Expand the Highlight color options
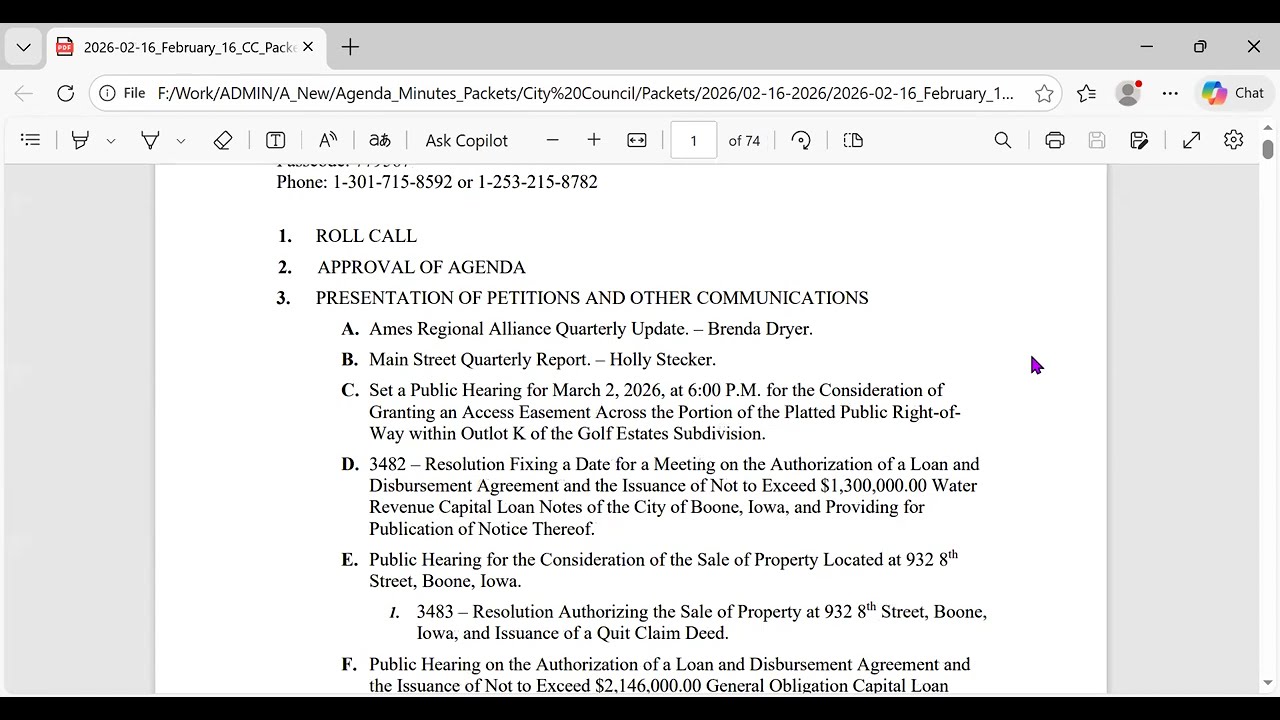Screen dimensions: 1280x720 (111, 141)
